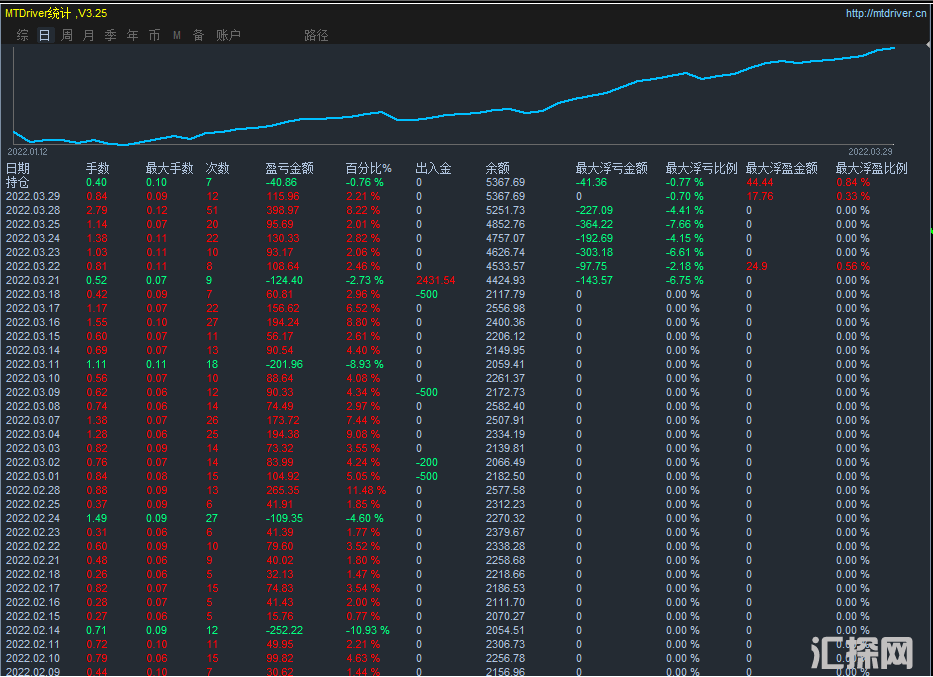Click the 盈亏金额 column header

pyautogui.click(x=290, y=168)
